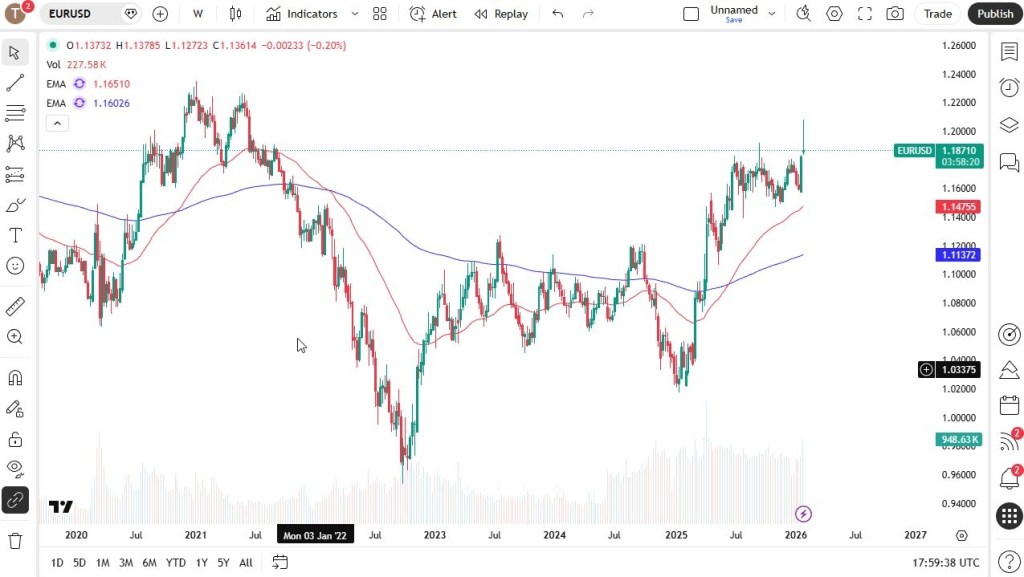Select the Trend Line drawing tool
Image resolution: width=1024 pixels, height=577 pixels.
click(15, 83)
